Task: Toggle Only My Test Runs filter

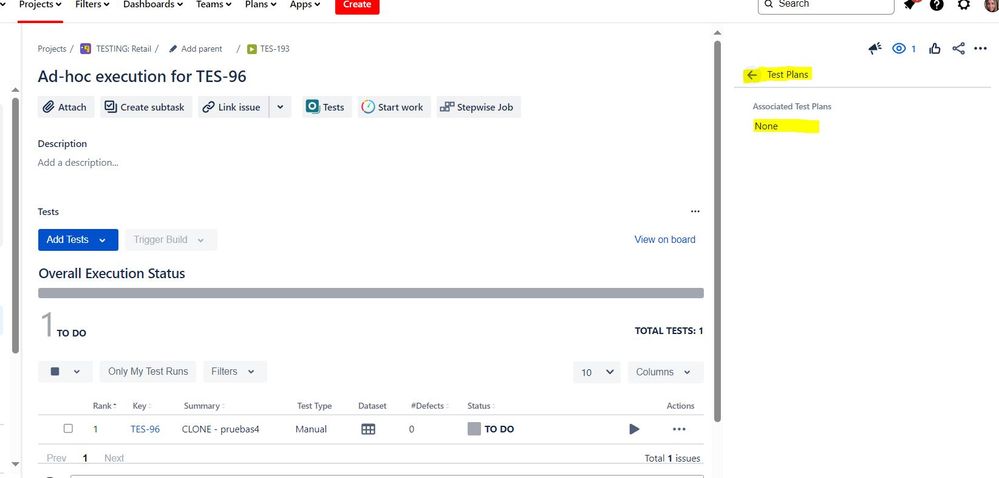Action: click(x=148, y=372)
